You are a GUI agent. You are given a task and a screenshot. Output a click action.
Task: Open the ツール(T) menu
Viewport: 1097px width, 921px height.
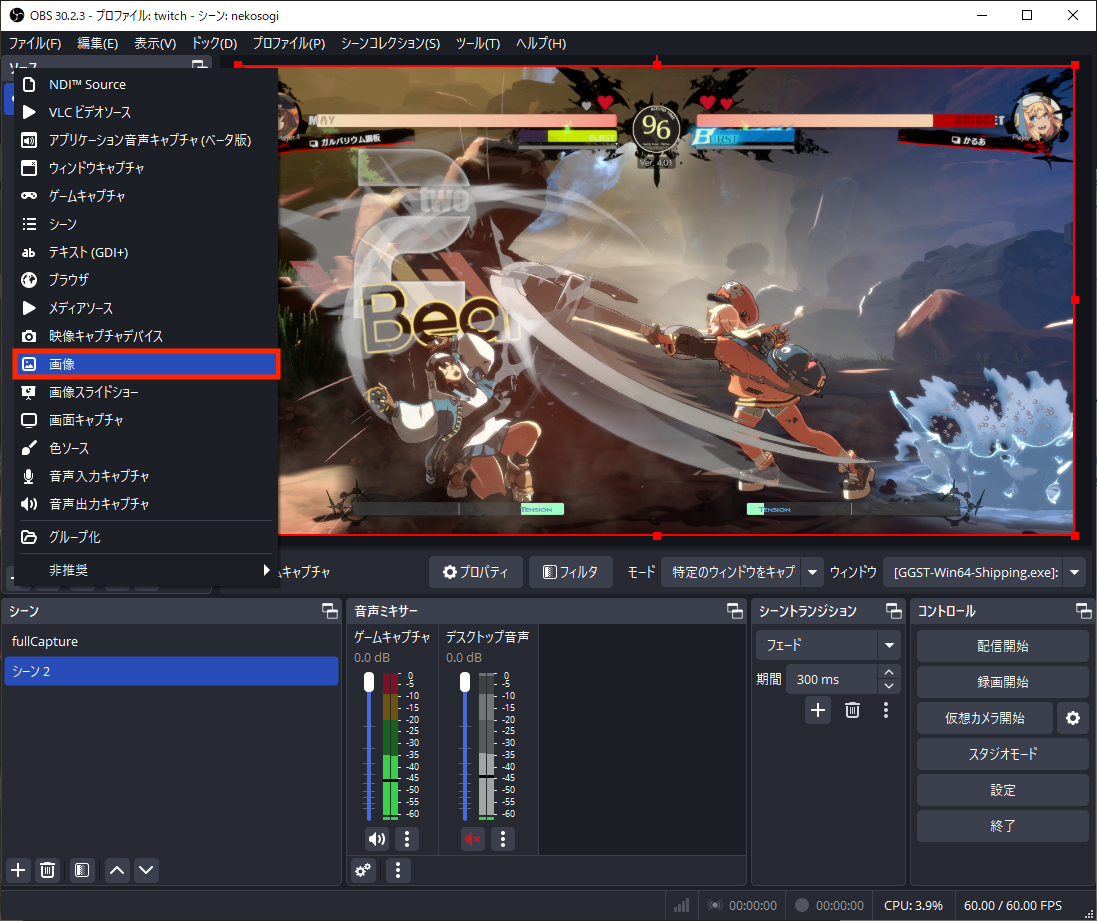tap(477, 43)
